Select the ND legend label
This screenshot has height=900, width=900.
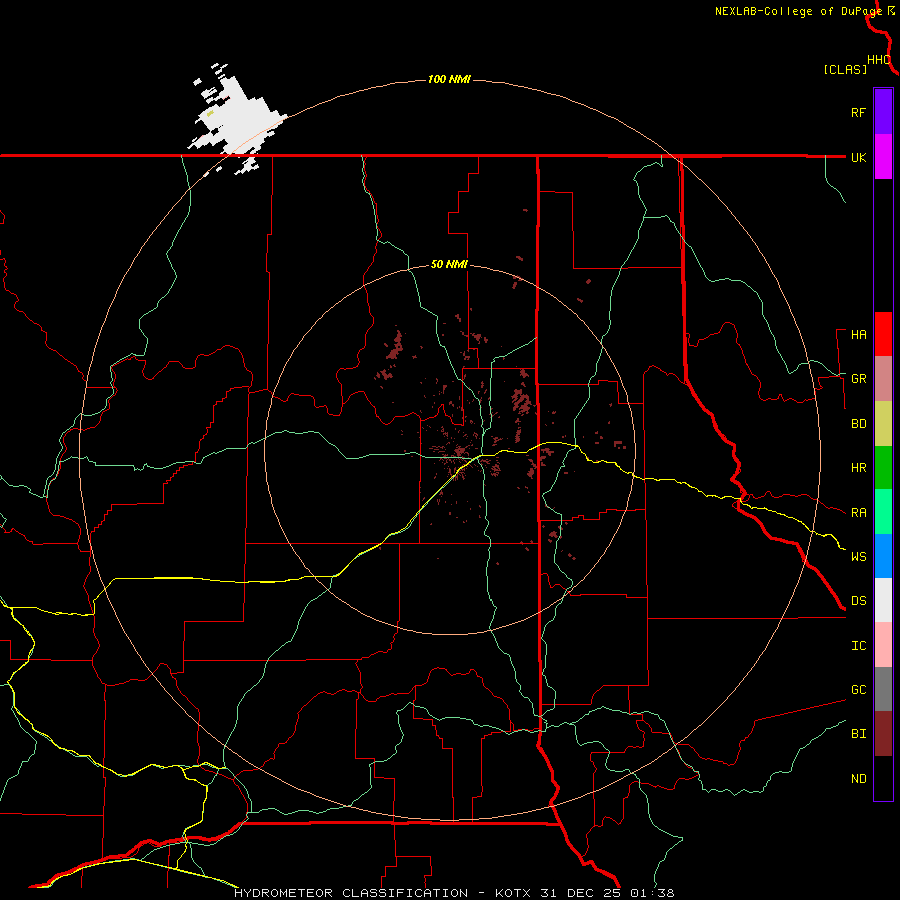coord(858,778)
